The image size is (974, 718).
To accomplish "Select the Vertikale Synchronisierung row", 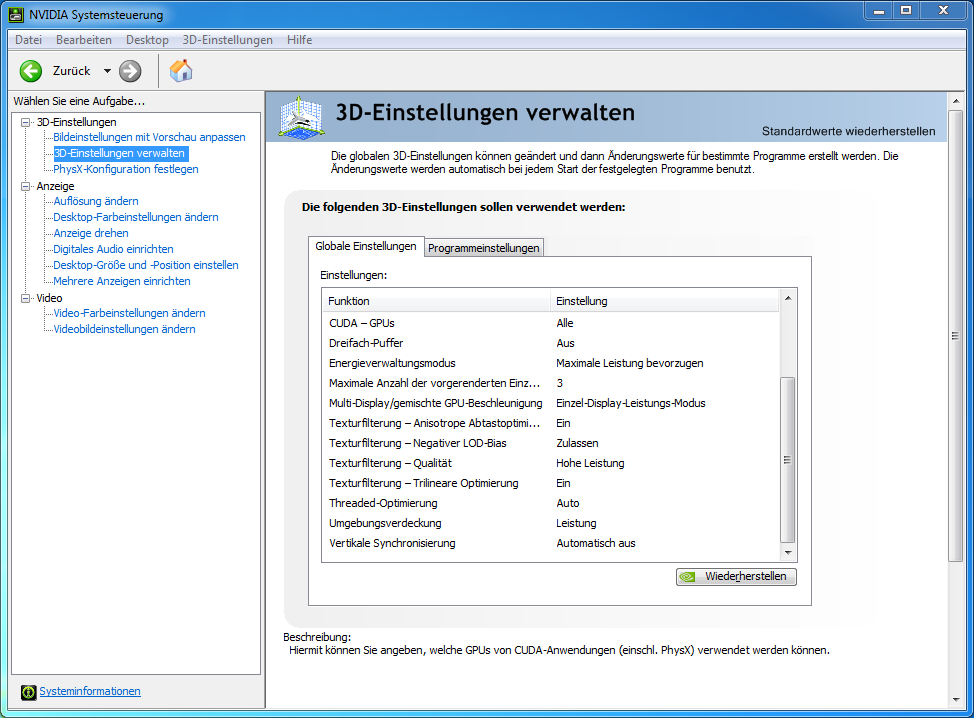I will click(551, 543).
